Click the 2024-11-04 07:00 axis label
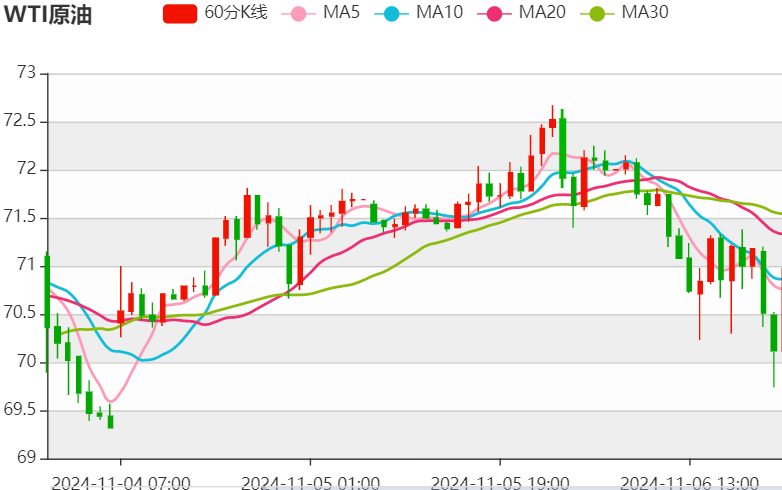 pyautogui.click(x=121, y=483)
